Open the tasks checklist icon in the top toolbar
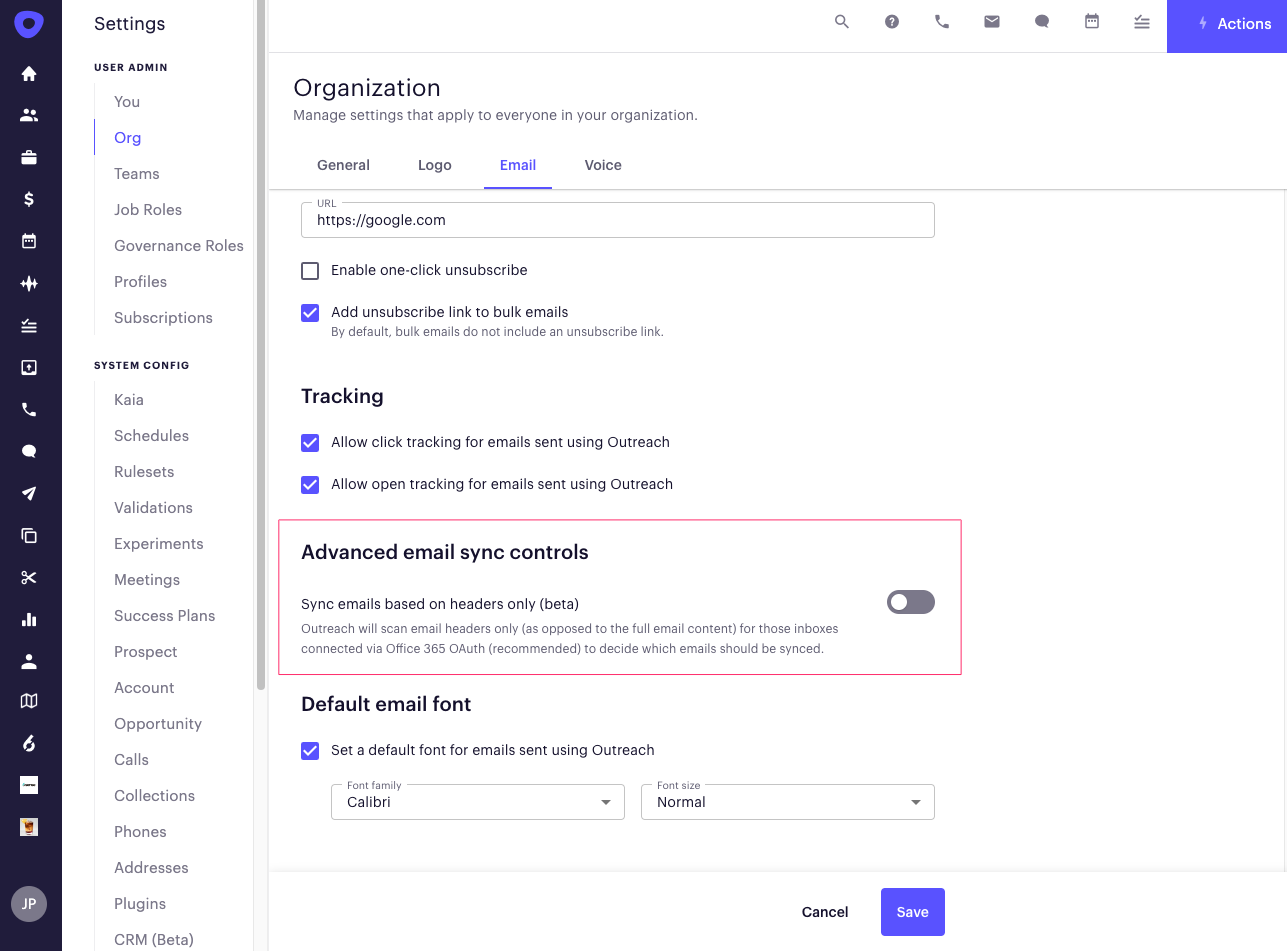1287x951 pixels. (x=1141, y=21)
